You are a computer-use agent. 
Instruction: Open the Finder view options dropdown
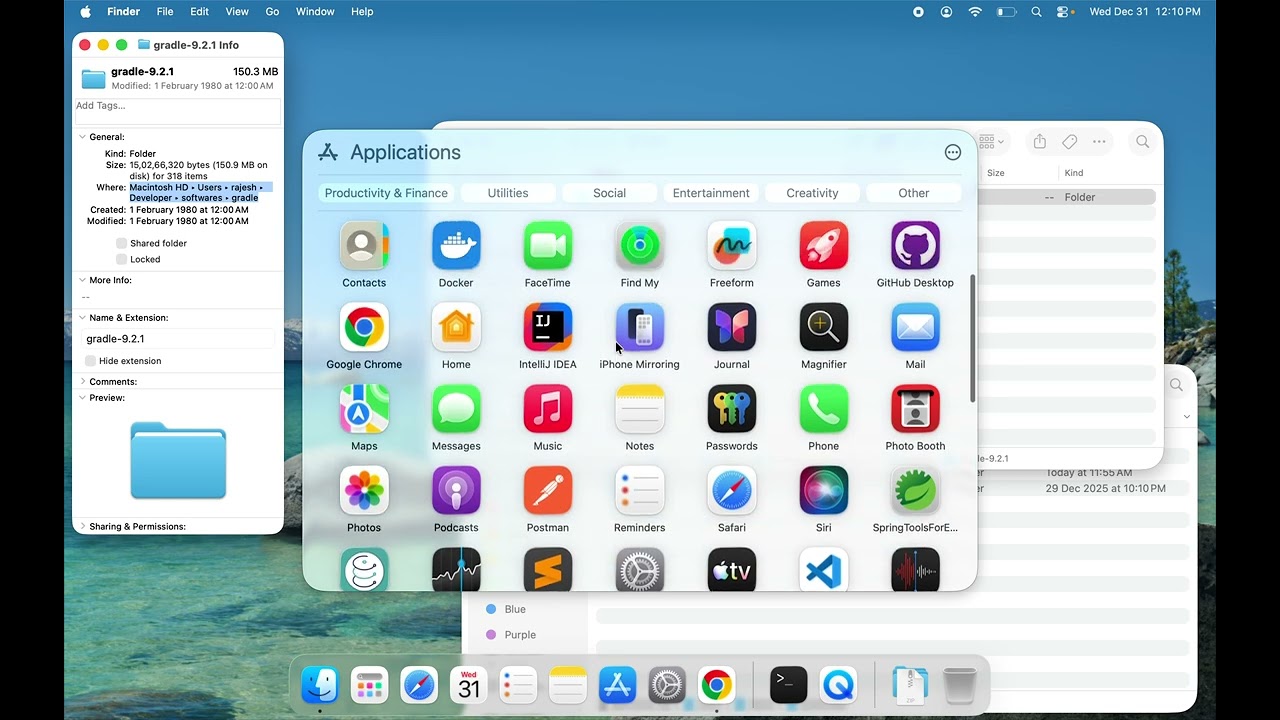pyautogui.click(x=991, y=142)
